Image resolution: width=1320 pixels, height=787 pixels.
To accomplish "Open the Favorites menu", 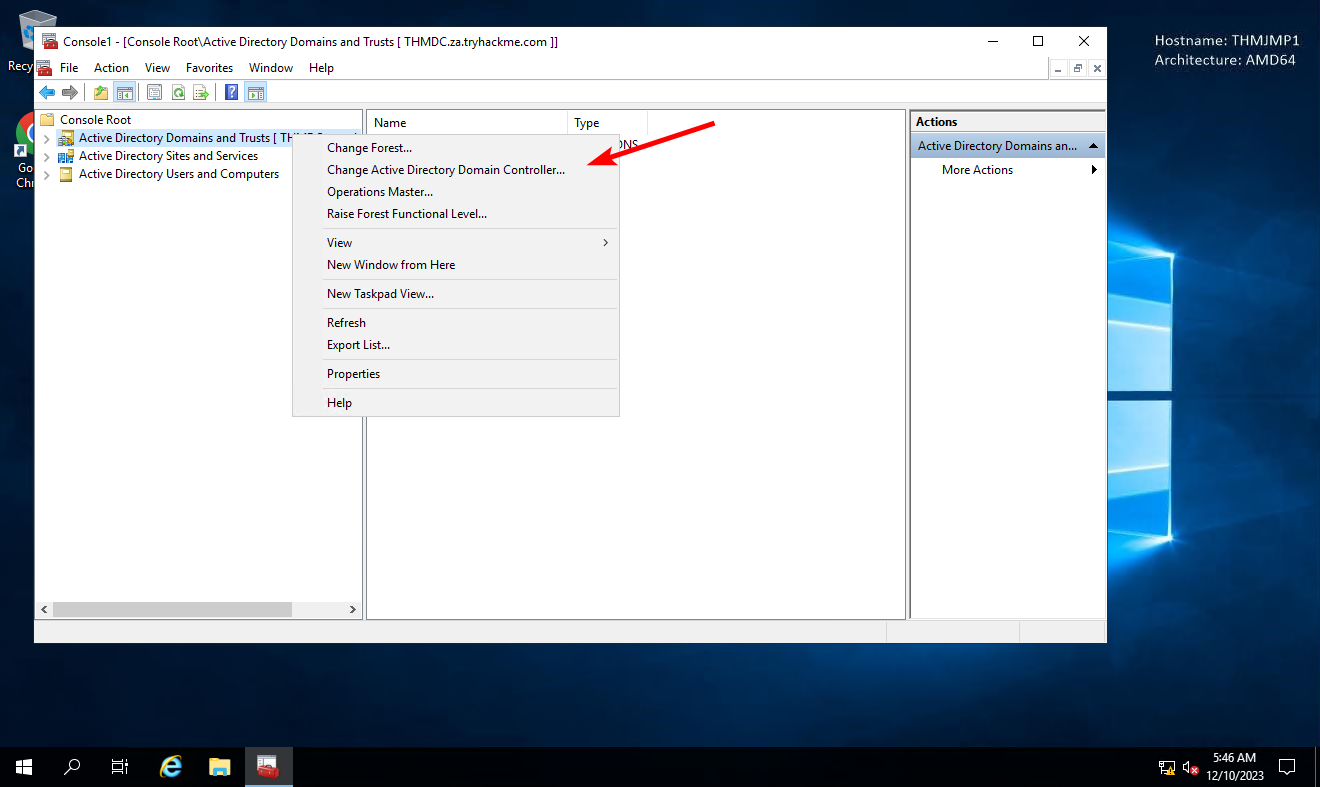I will click(x=209, y=68).
